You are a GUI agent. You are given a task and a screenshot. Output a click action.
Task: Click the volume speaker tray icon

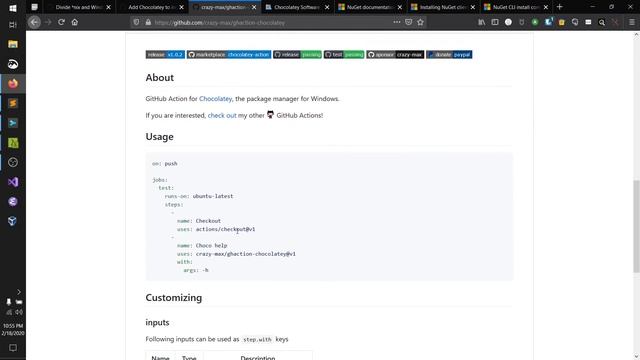coord(19,312)
